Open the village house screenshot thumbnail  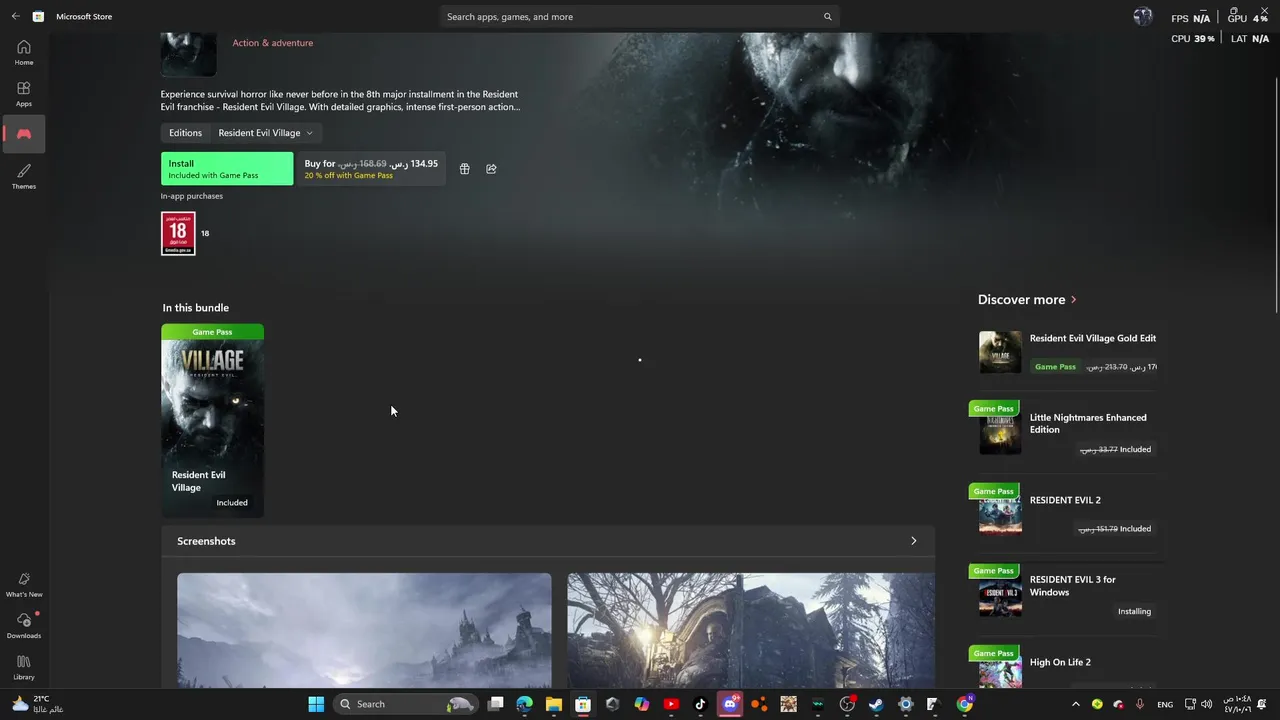click(x=751, y=630)
